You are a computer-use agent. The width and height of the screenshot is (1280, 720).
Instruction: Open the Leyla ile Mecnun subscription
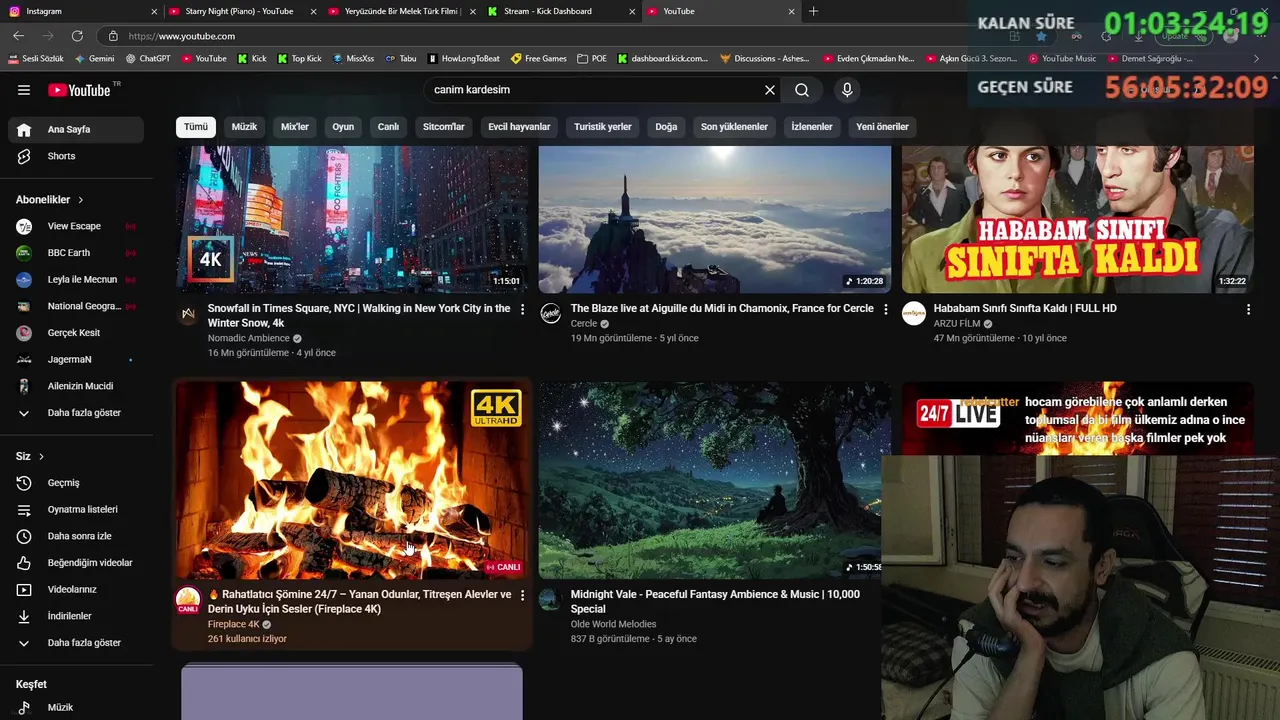tap(76, 279)
